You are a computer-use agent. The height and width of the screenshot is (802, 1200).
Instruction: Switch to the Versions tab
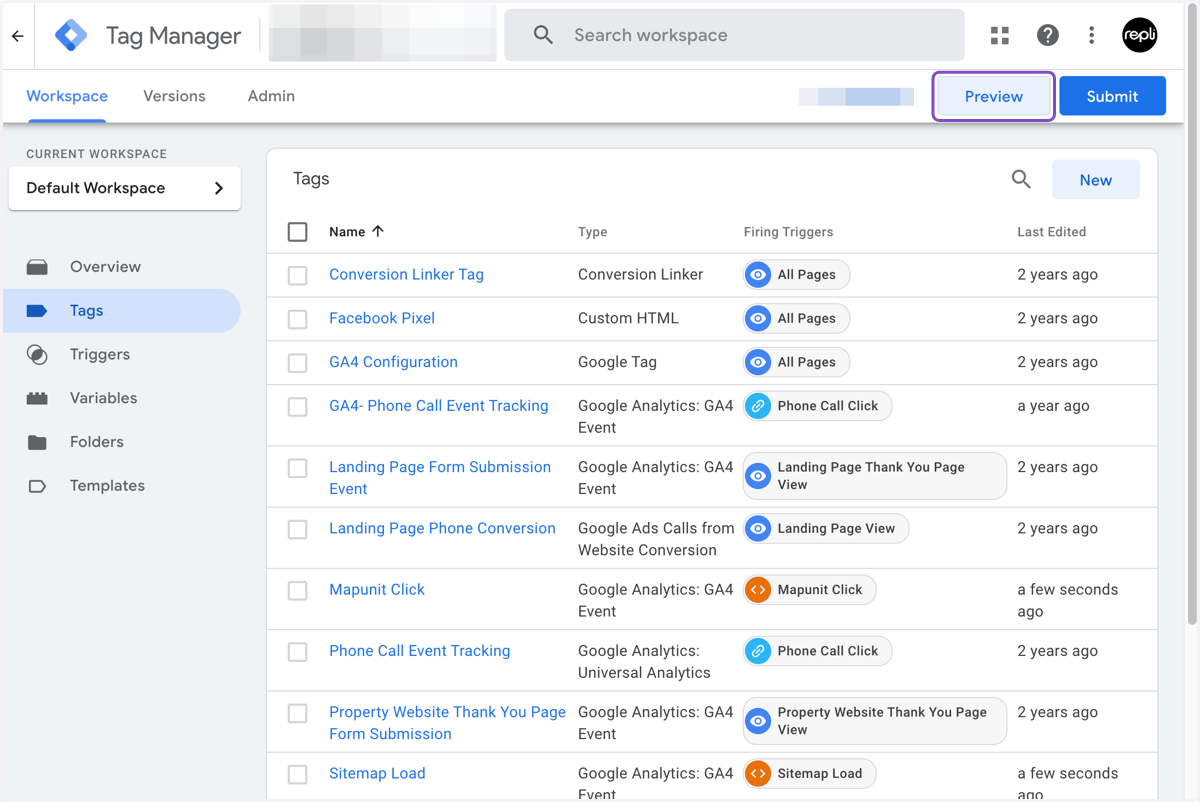coord(174,96)
